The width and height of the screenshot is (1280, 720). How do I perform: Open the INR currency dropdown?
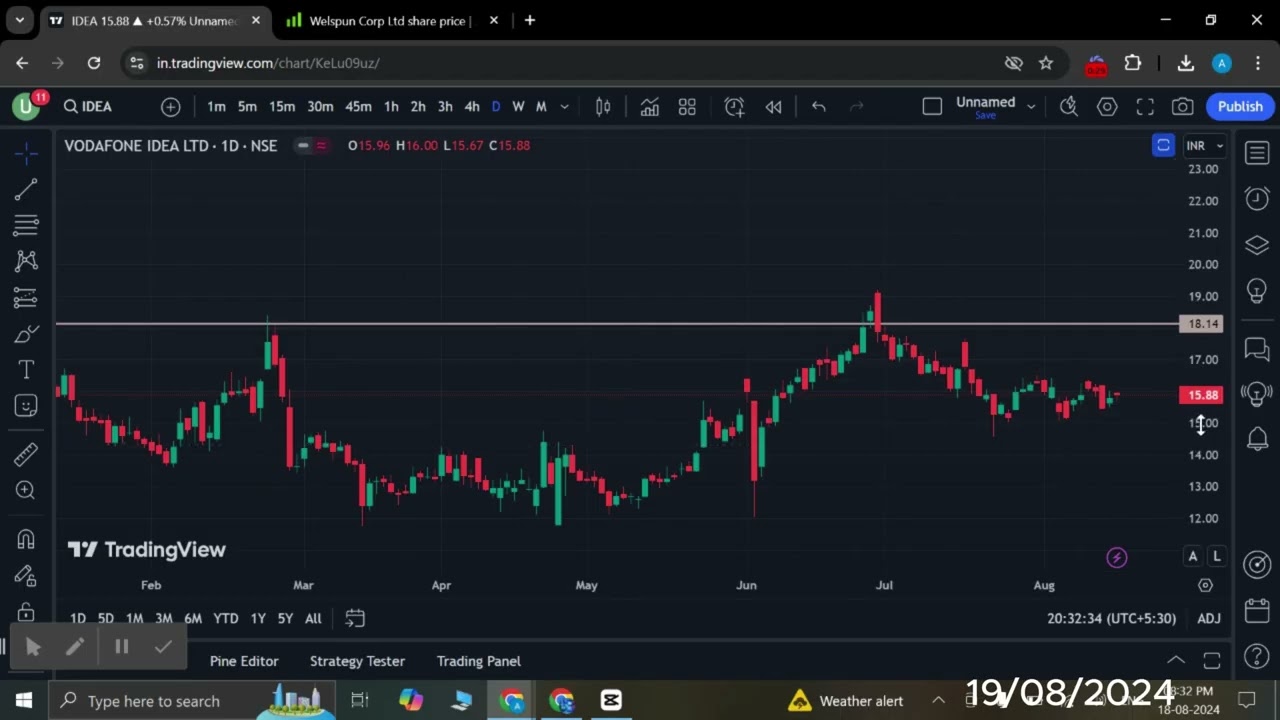click(x=1204, y=146)
